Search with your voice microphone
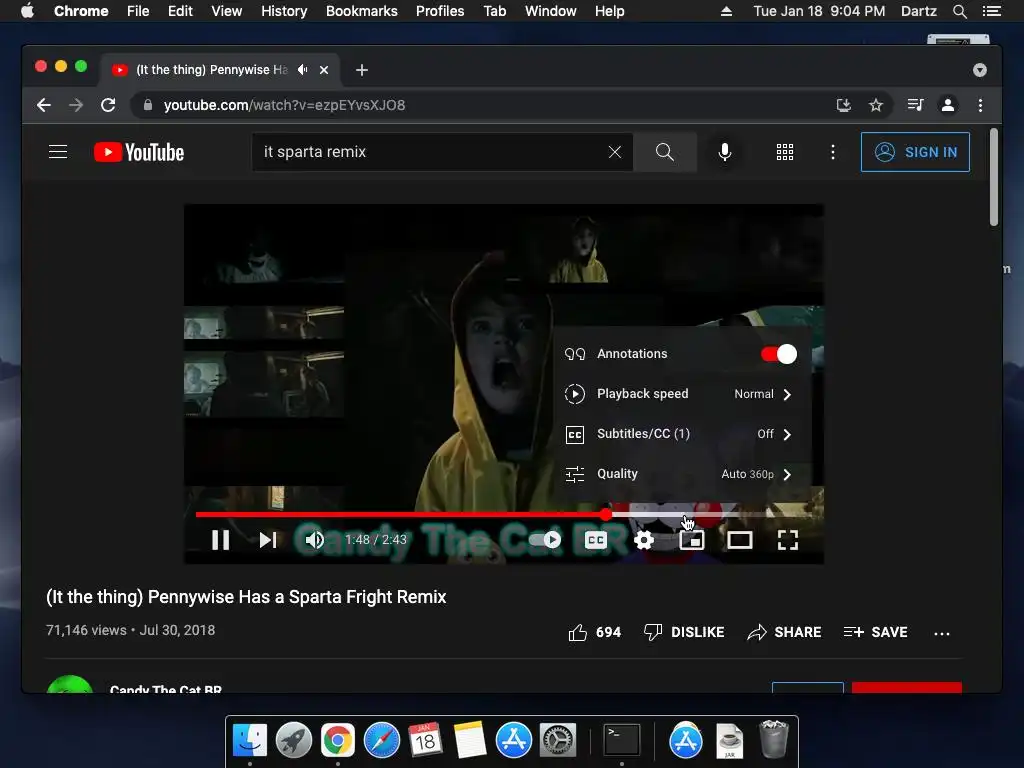 (725, 152)
